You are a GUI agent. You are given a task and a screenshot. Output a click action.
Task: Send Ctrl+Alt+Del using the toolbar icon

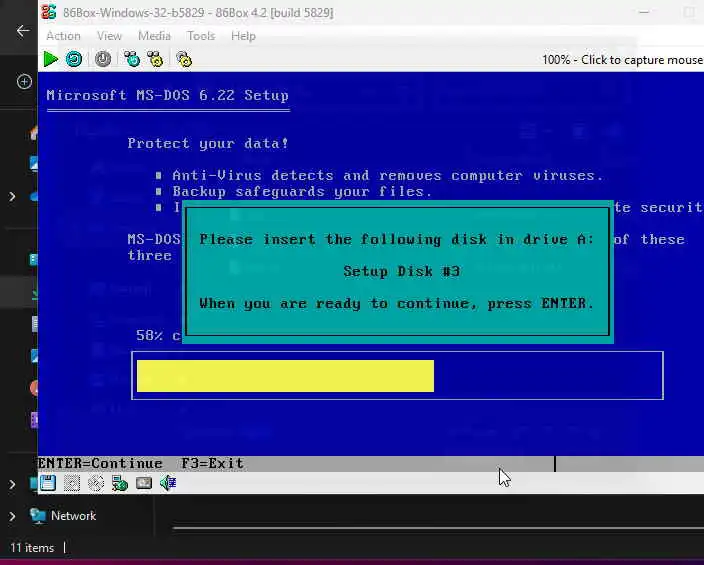coord(132,59)
